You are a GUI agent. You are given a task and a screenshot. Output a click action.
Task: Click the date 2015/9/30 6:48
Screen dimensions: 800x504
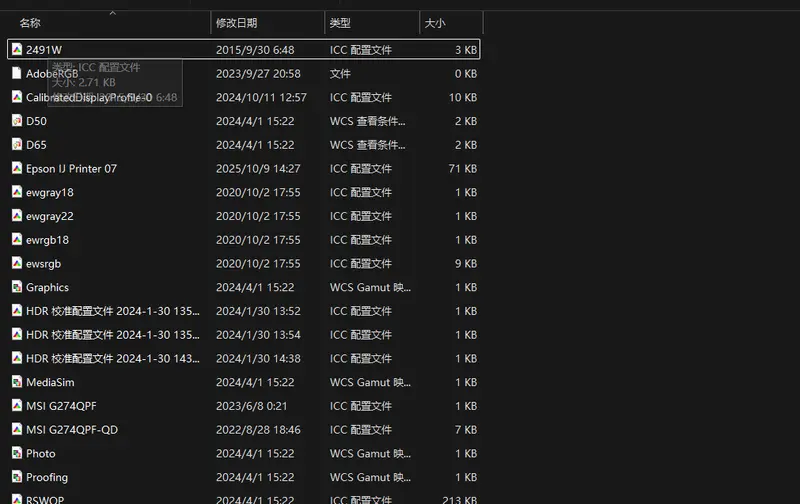point(255,50)
